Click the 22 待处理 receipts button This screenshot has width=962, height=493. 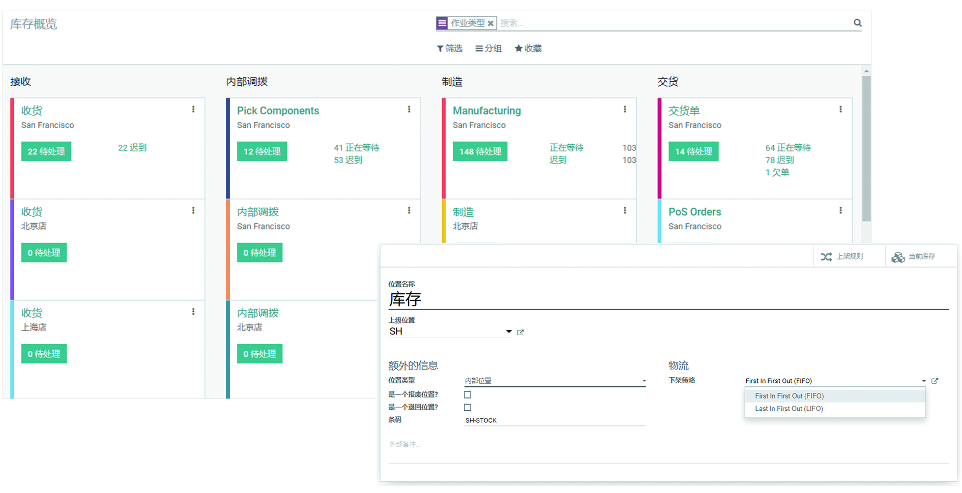coord(46,152)
